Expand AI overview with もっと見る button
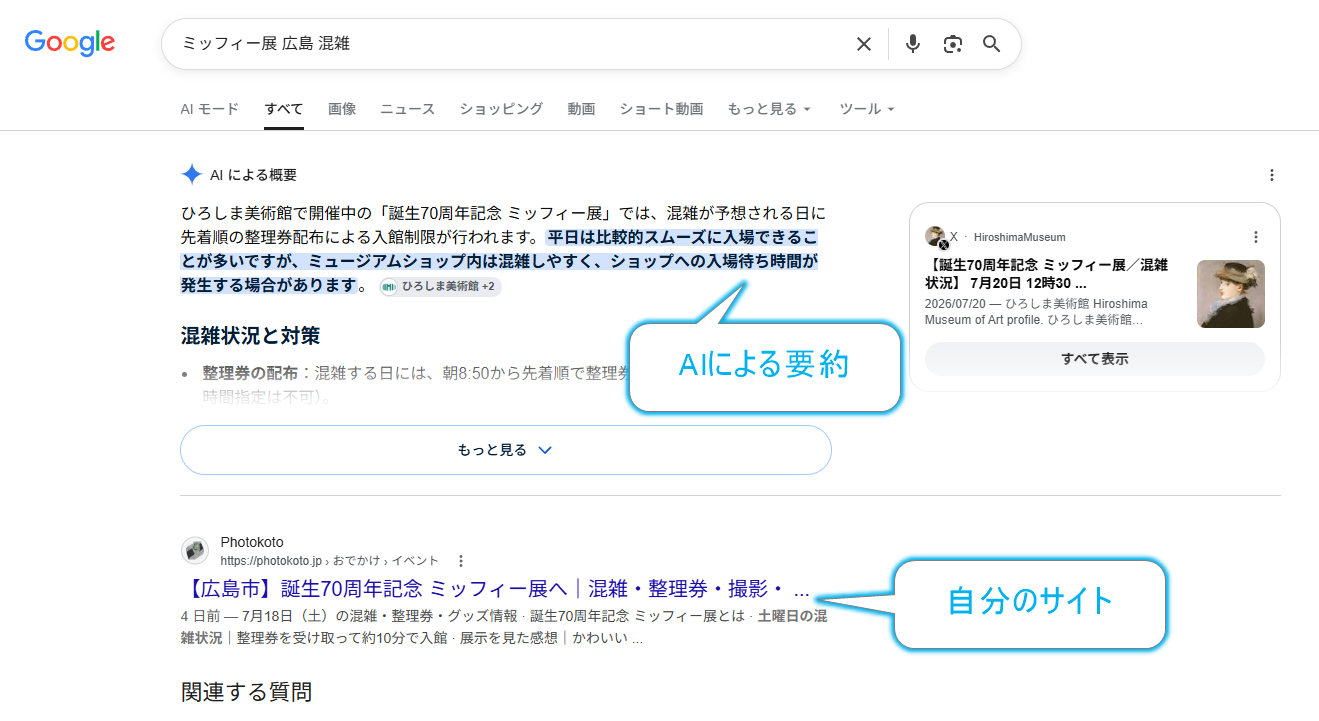 tap(506, 450)
